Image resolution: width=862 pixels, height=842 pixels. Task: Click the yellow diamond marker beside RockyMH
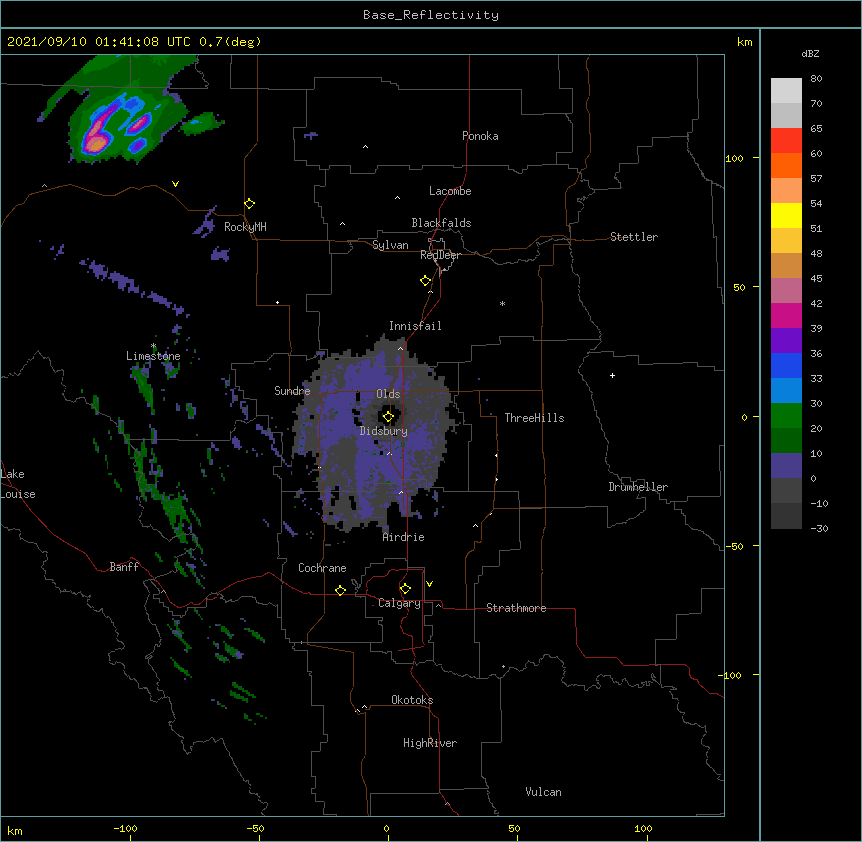[x=249, y=204]
